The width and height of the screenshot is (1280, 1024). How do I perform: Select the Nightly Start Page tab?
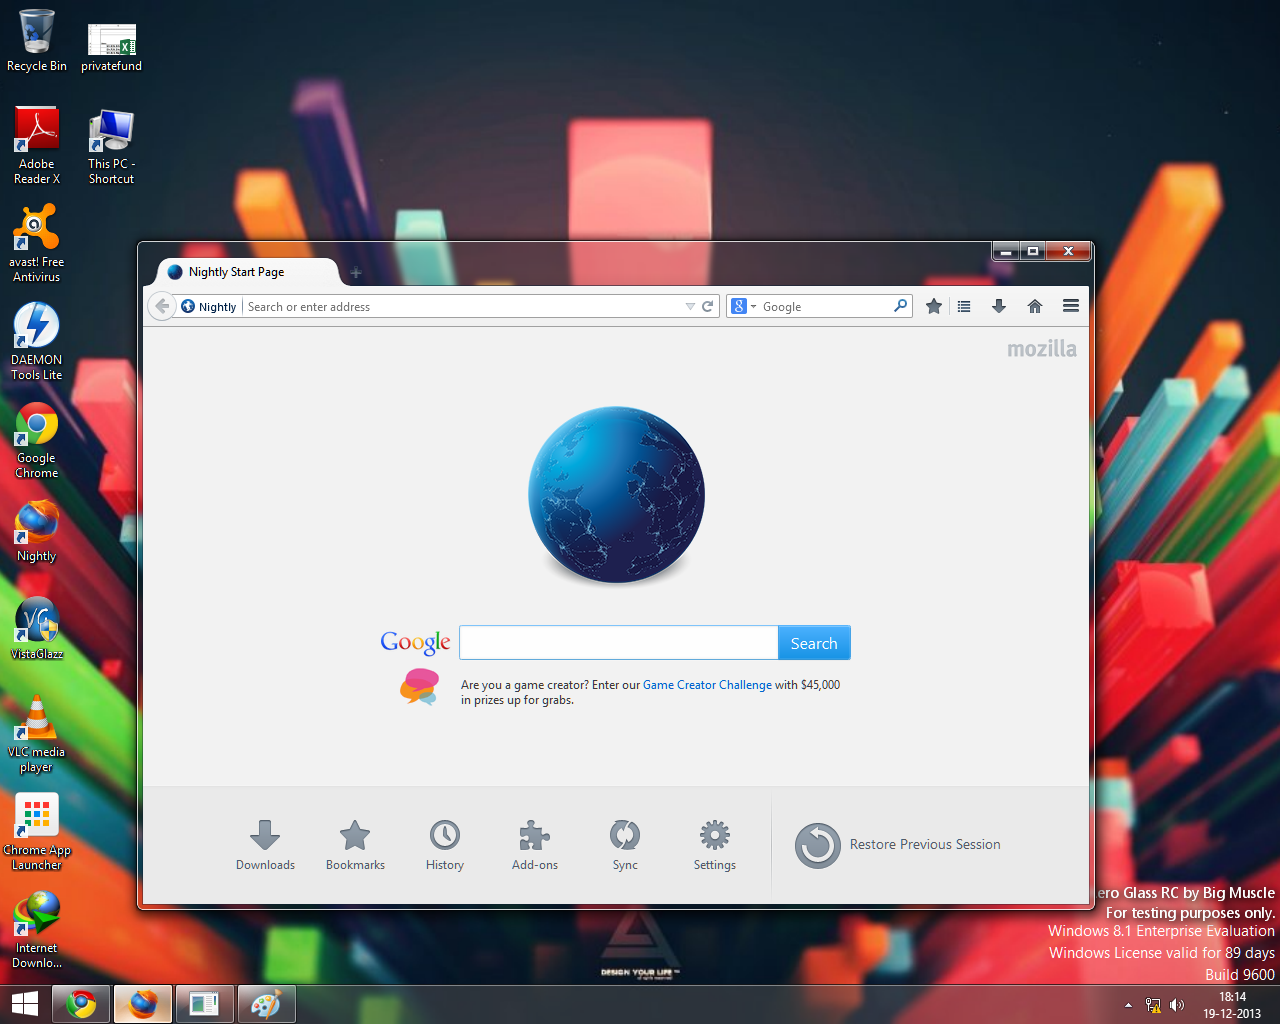248,272
